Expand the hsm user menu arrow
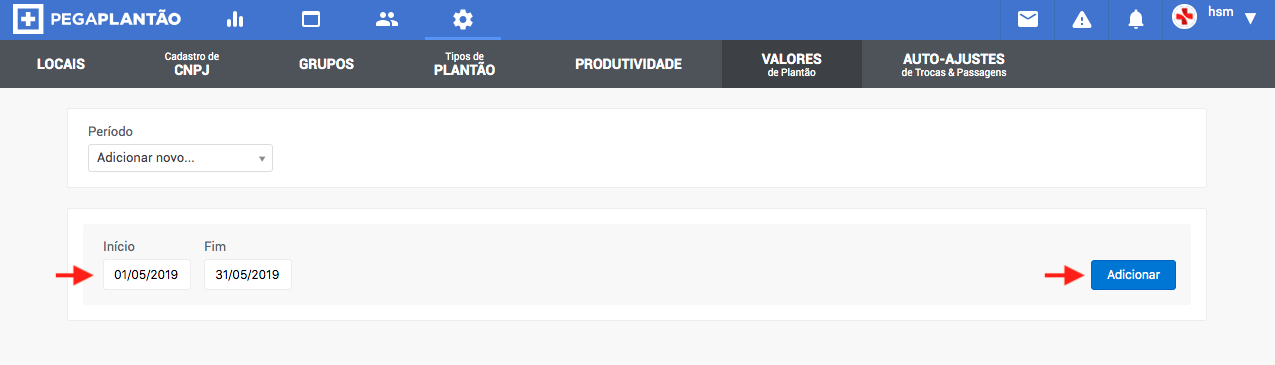Viewport: 1275px width, 365px height. pyautogui.click(x=1250, y=19)
